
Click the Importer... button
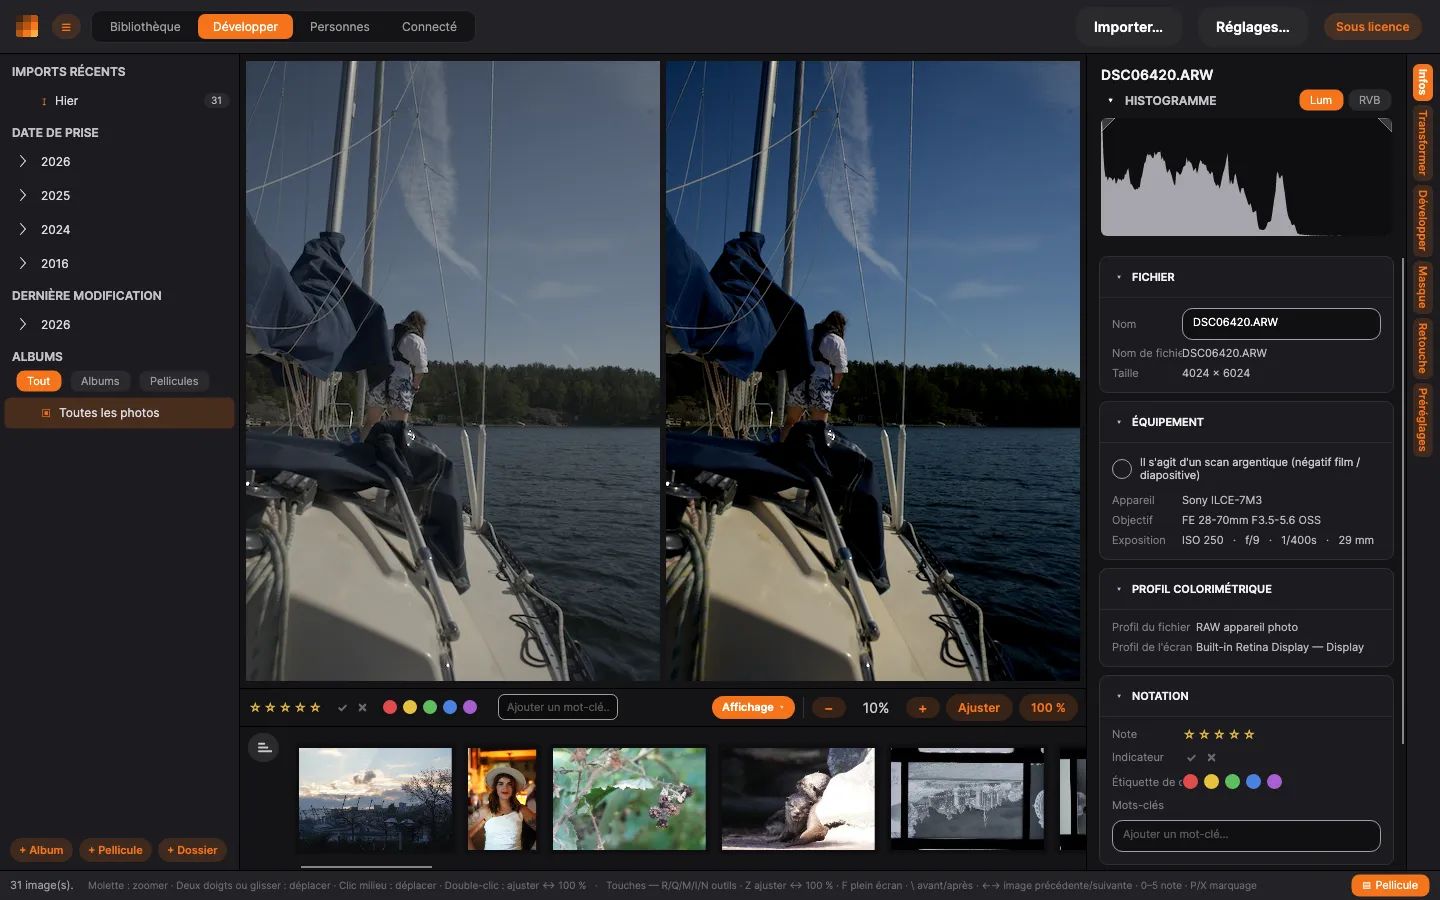(x=1128, y=27)
